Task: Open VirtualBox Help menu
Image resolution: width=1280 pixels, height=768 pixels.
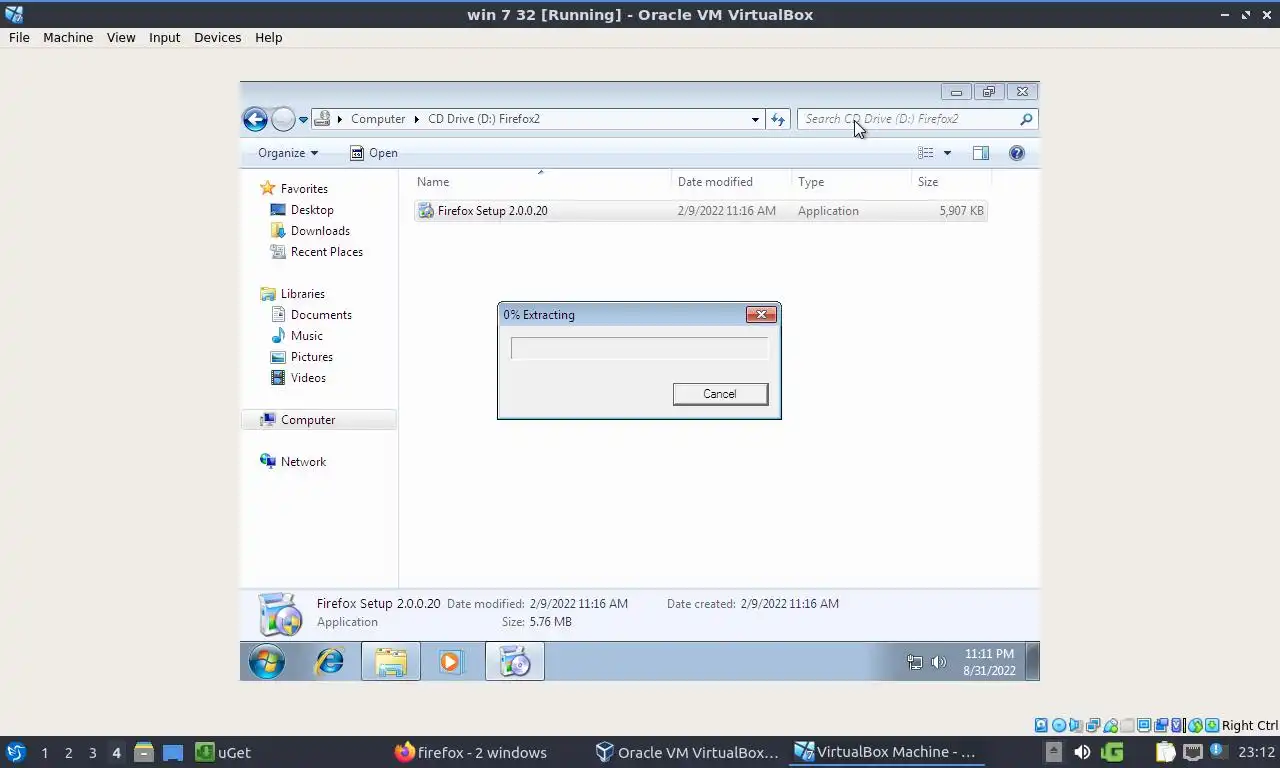Action: coord(269,37)
